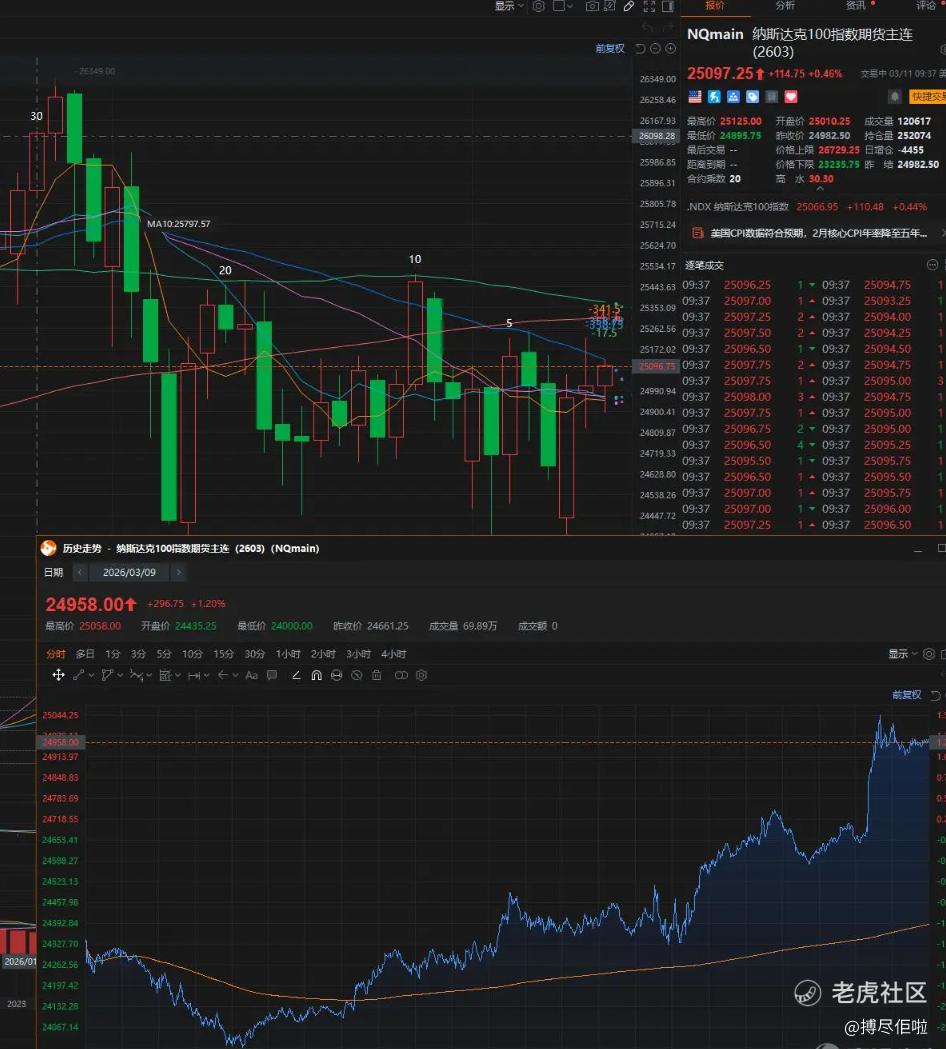The image size is (946, 1049).
Task: Open line tool options dropdown arrow
Action: click(x=91, y=676)
